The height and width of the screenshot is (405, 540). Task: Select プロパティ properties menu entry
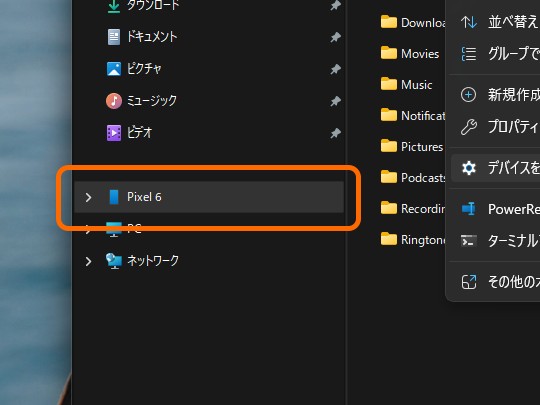click(499, 127)
